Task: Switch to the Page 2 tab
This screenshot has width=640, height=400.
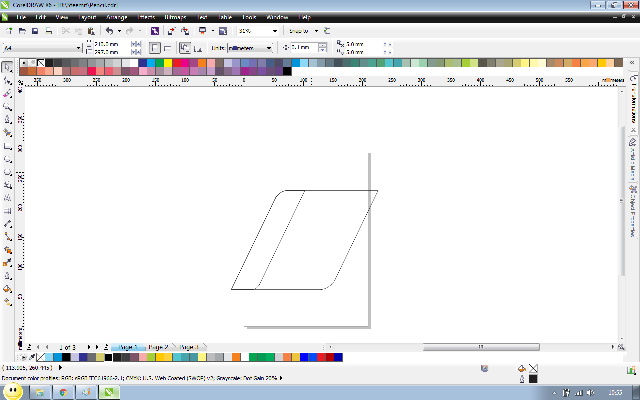Action: pyautogui.click(x=158, y=347)
